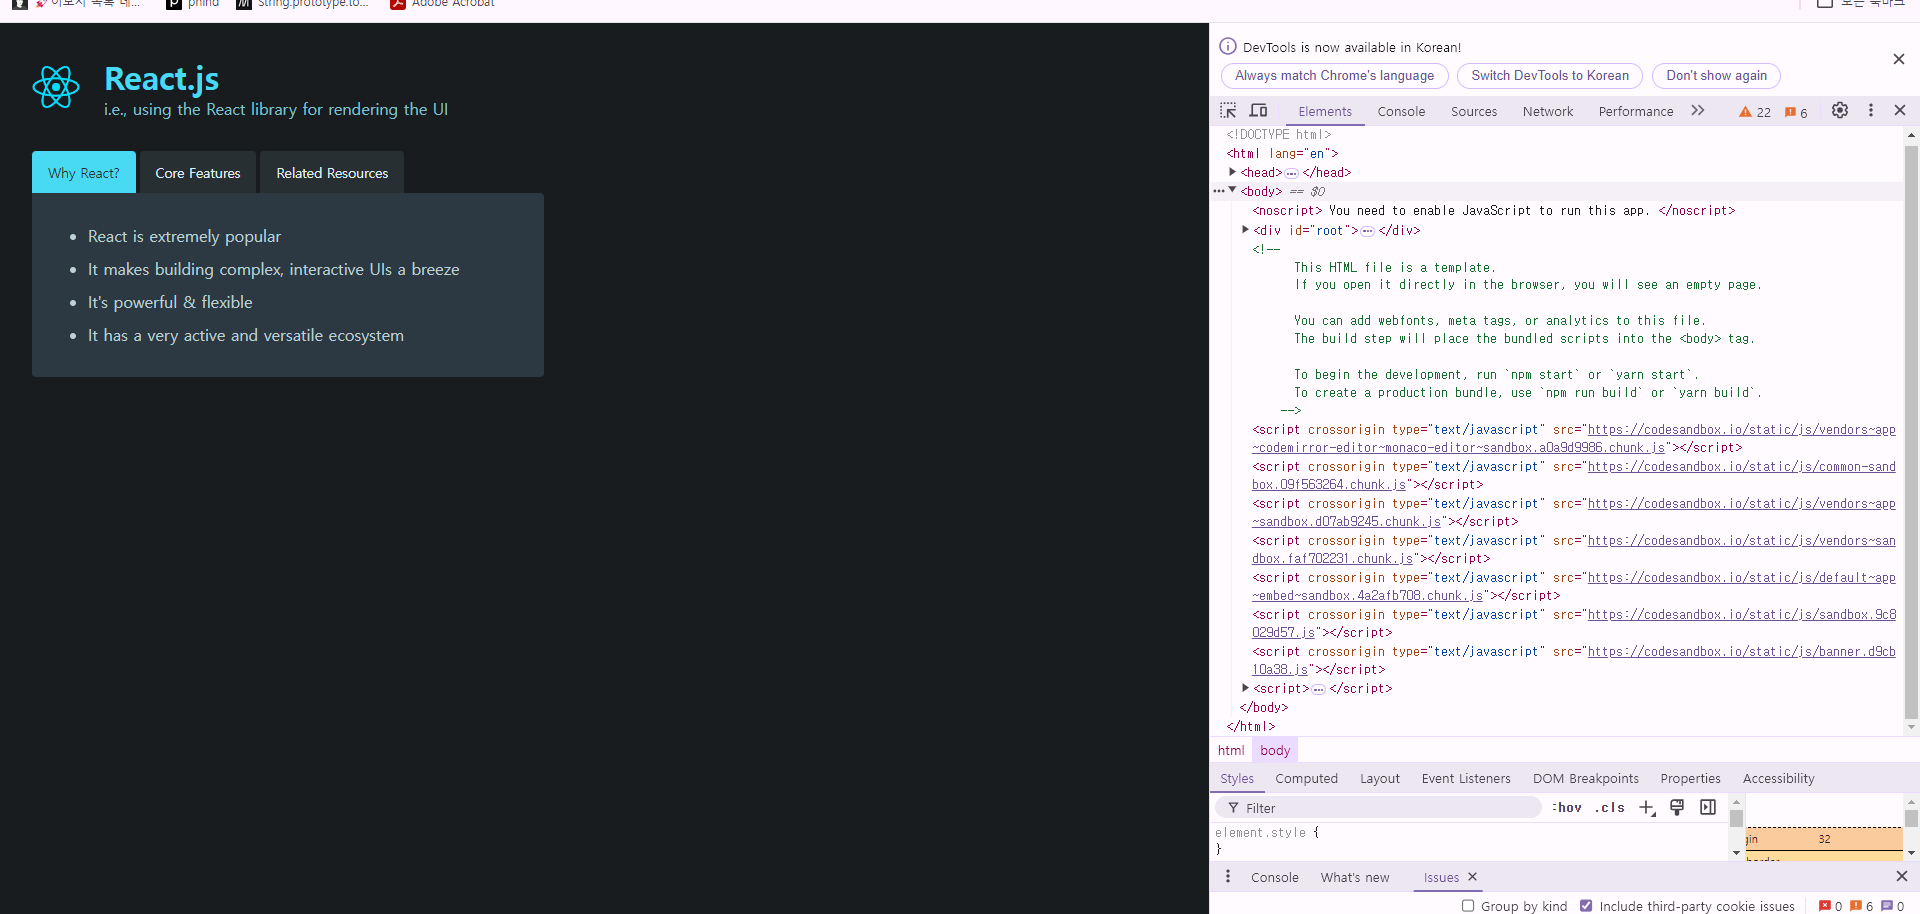Open the Event Listeners tab
Viewport: 1920px width, 914px height.
[x=1466, y=779]
